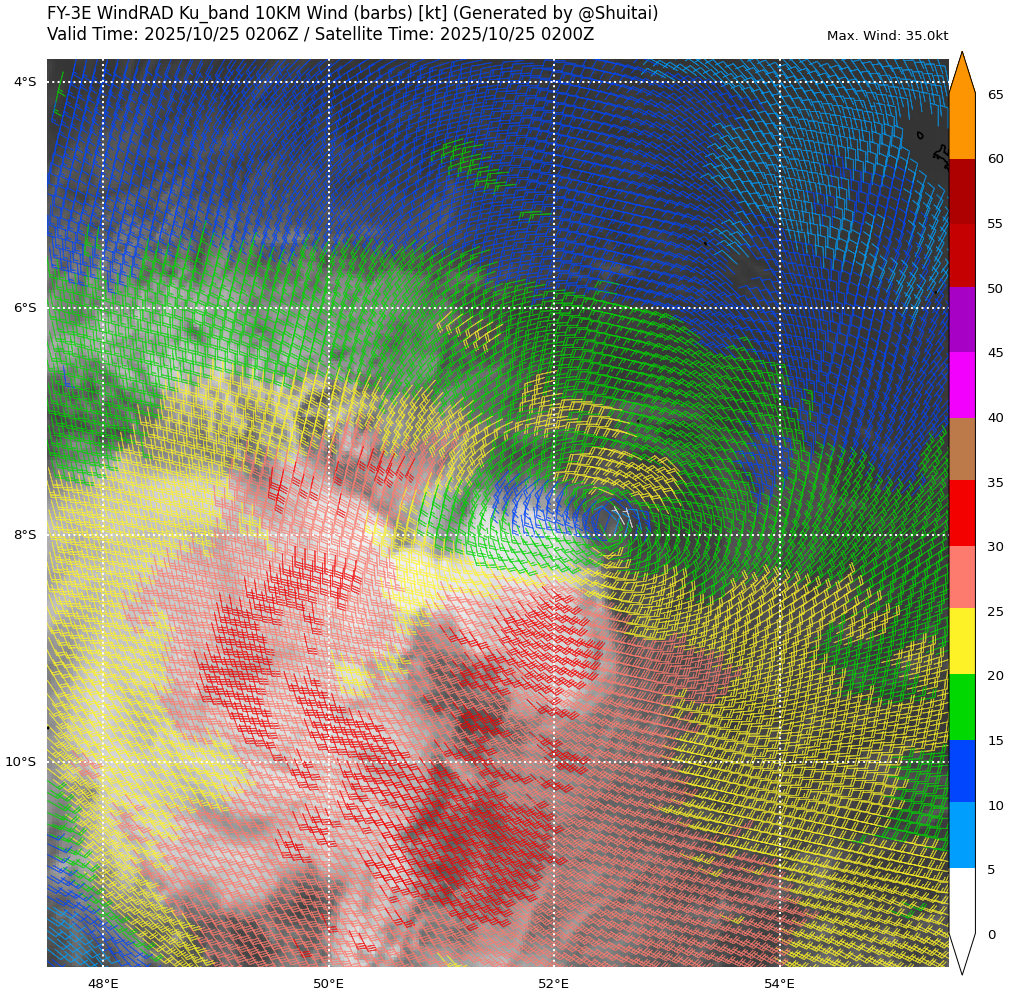Viewport: 1009px width, 995px height.
Task: Click the white 0–5 kt colorbar segment
Action: point(962,900)
